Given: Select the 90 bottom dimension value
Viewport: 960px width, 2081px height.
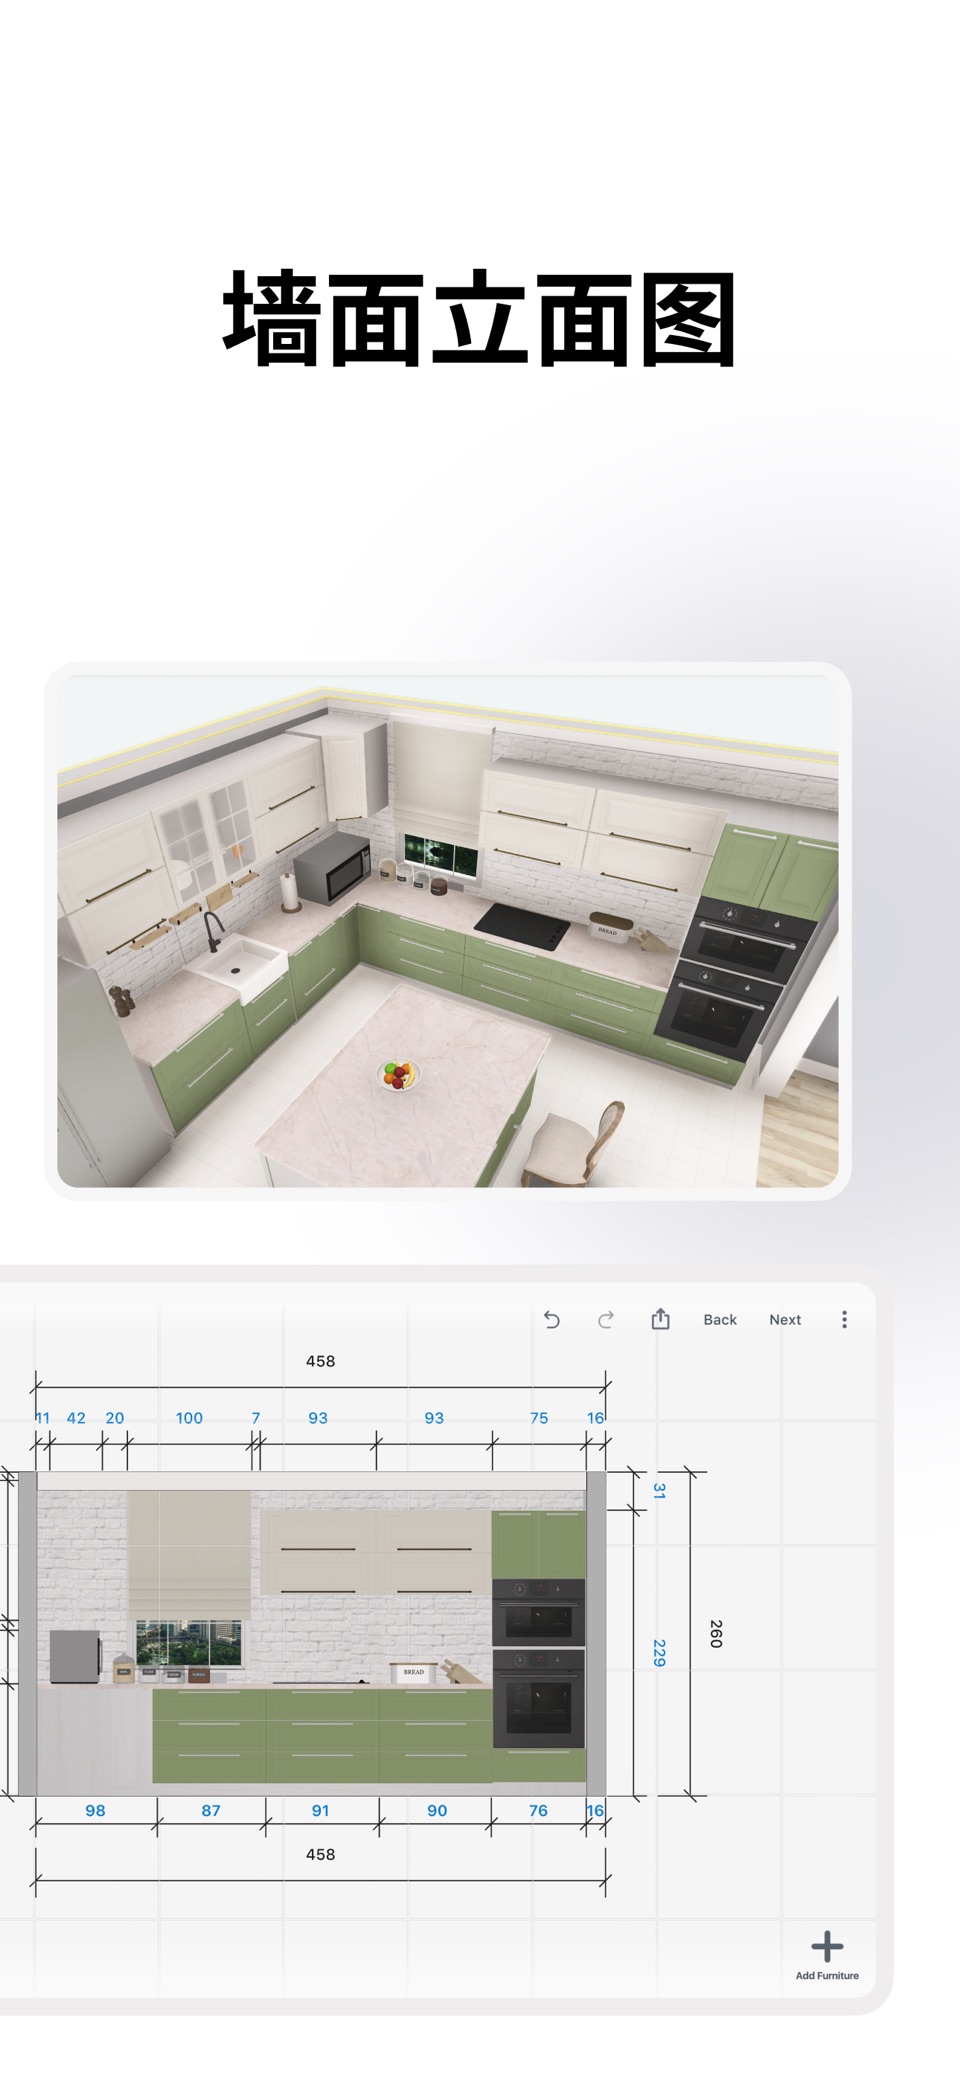Looking at the screenshot, I should [x=437, y=1810].
